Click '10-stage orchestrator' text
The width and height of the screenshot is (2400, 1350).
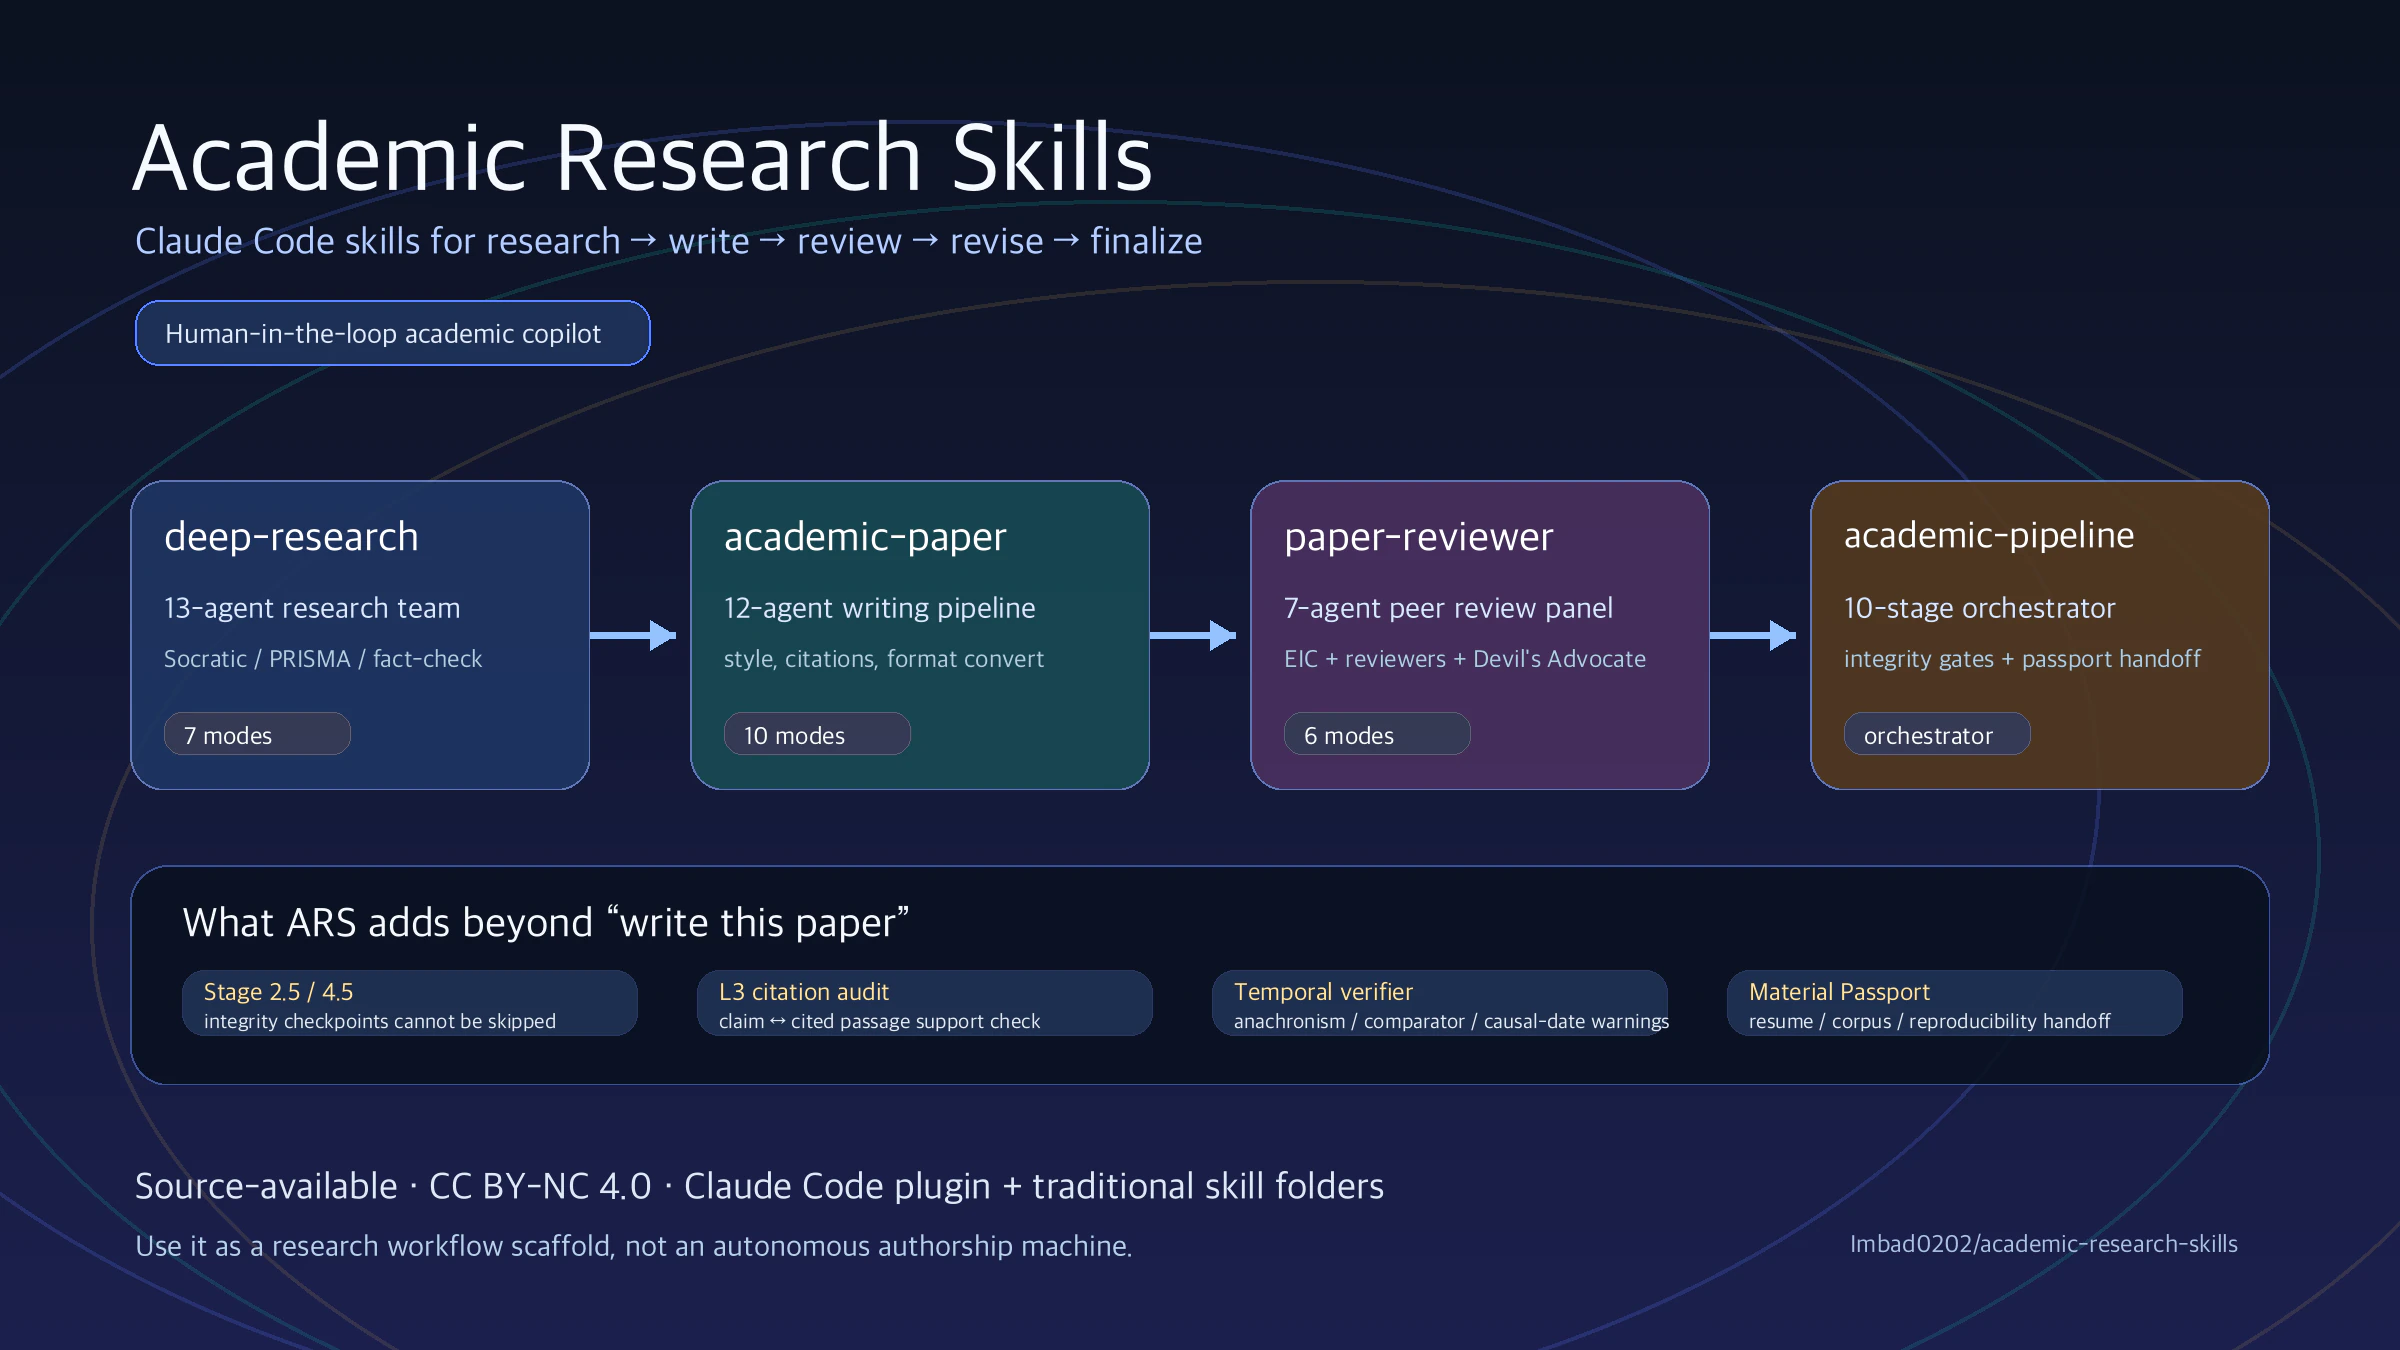click(1980, 608)
